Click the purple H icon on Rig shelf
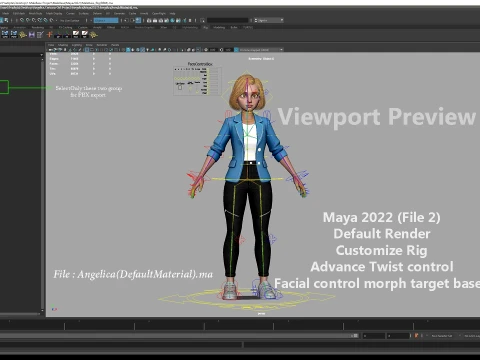This screenshot has width=480, height=360. (32, 34)
